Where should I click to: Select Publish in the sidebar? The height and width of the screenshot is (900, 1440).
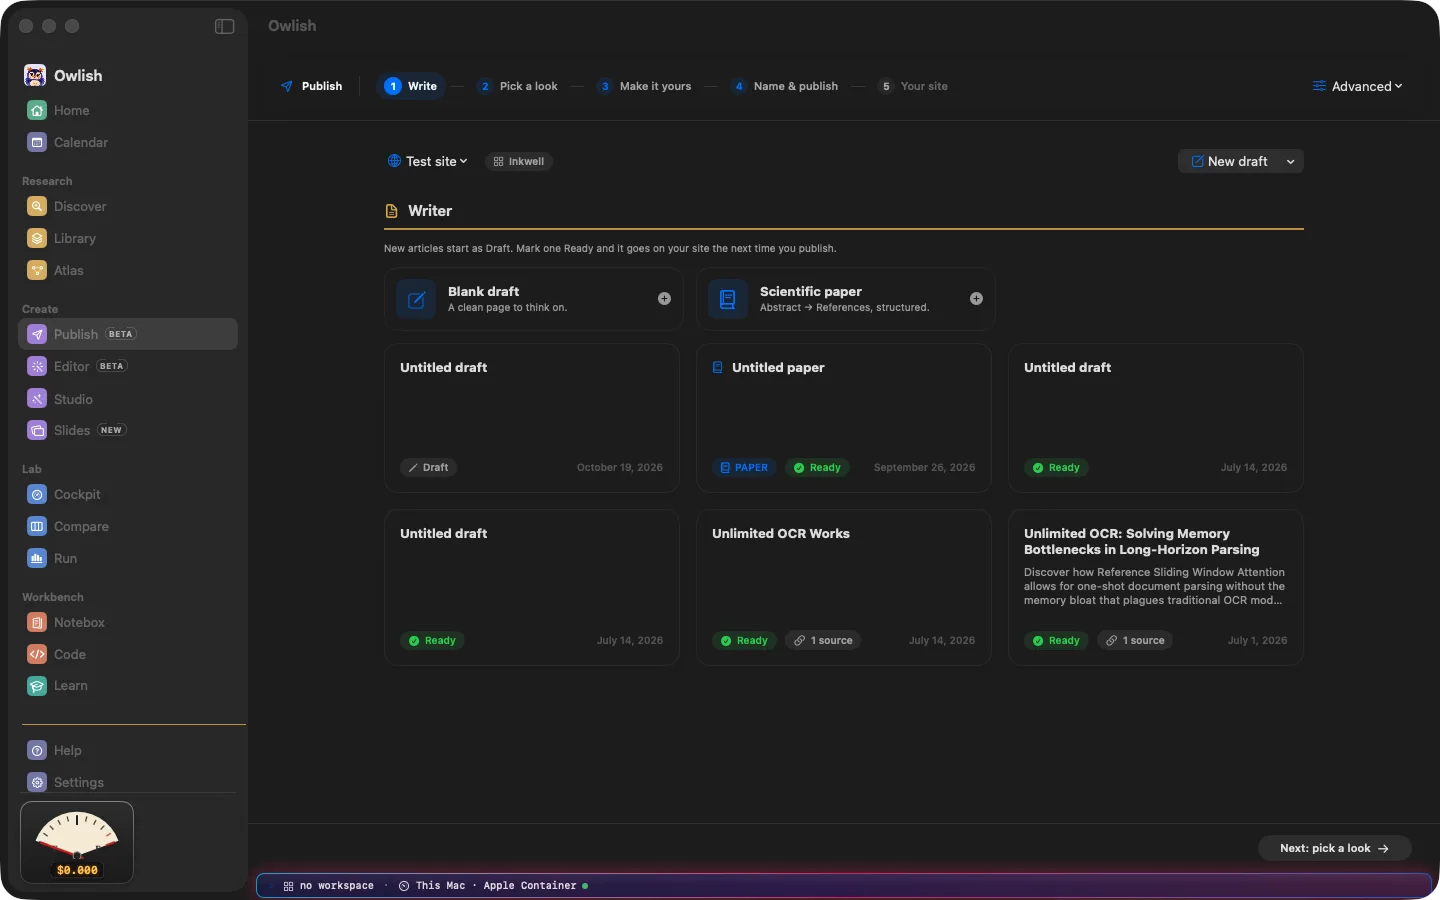(128, 334)
